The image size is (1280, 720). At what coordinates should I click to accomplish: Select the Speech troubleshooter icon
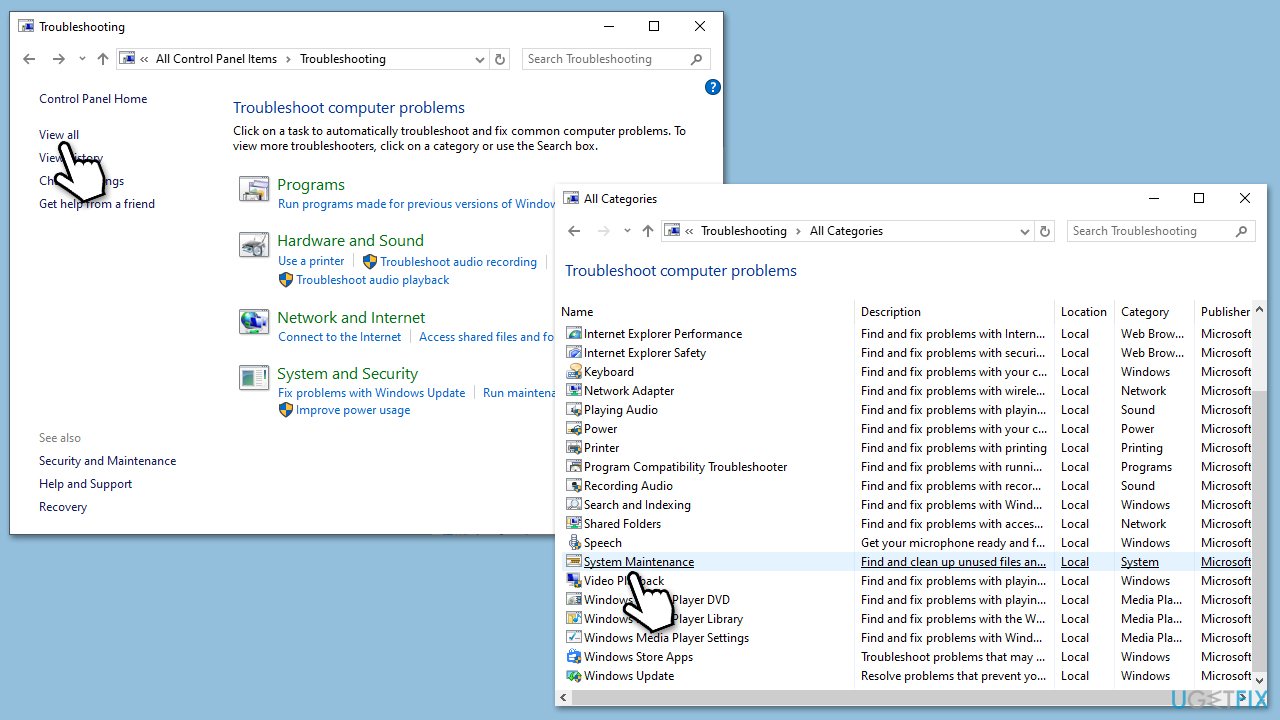[x=573, y=543]
